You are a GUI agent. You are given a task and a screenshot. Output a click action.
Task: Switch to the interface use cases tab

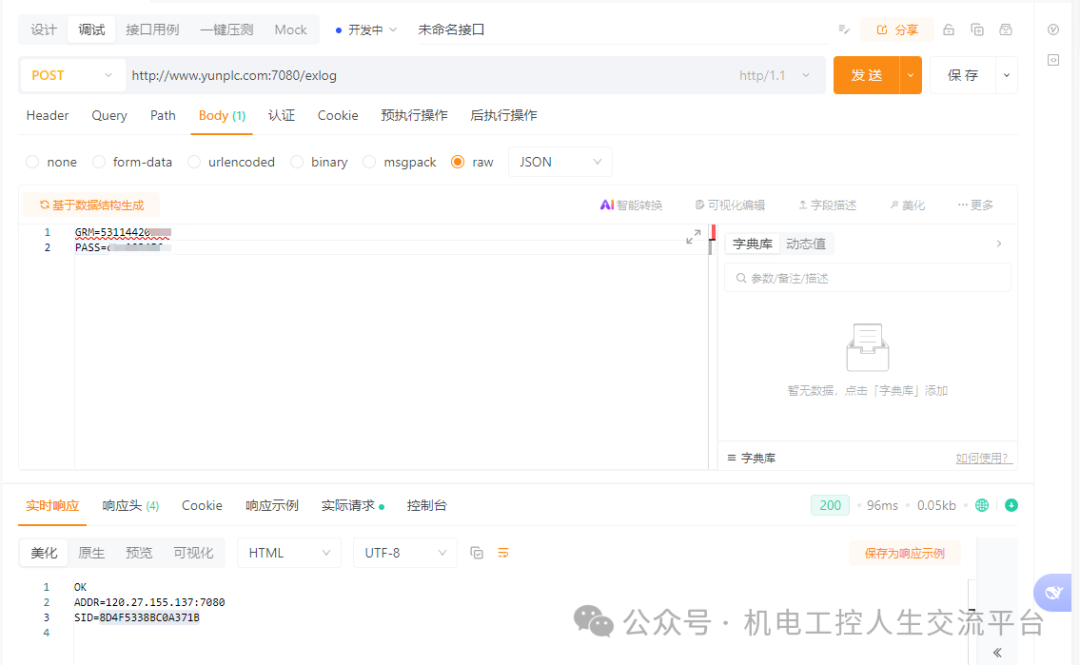click(152, 30)
